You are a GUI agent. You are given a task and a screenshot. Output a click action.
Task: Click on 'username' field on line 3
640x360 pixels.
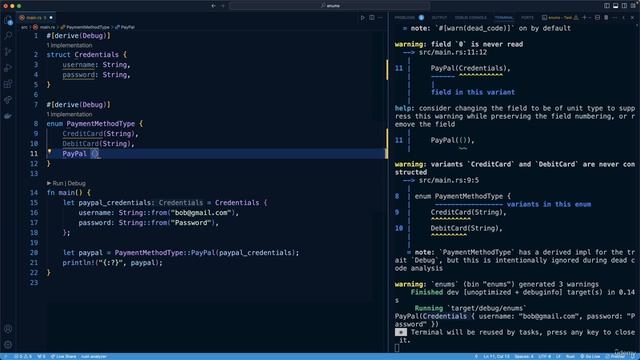click(78, 64)
